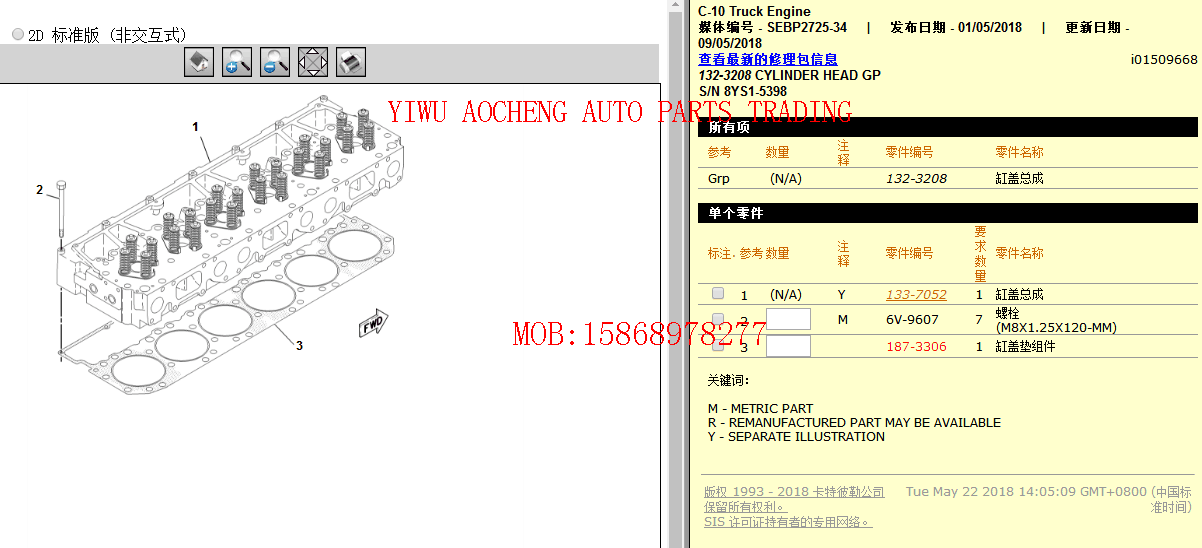The width and height of the screenshot is (1202, 548).
Task: Click the SIS 许可证 network link
Action: 787,522
